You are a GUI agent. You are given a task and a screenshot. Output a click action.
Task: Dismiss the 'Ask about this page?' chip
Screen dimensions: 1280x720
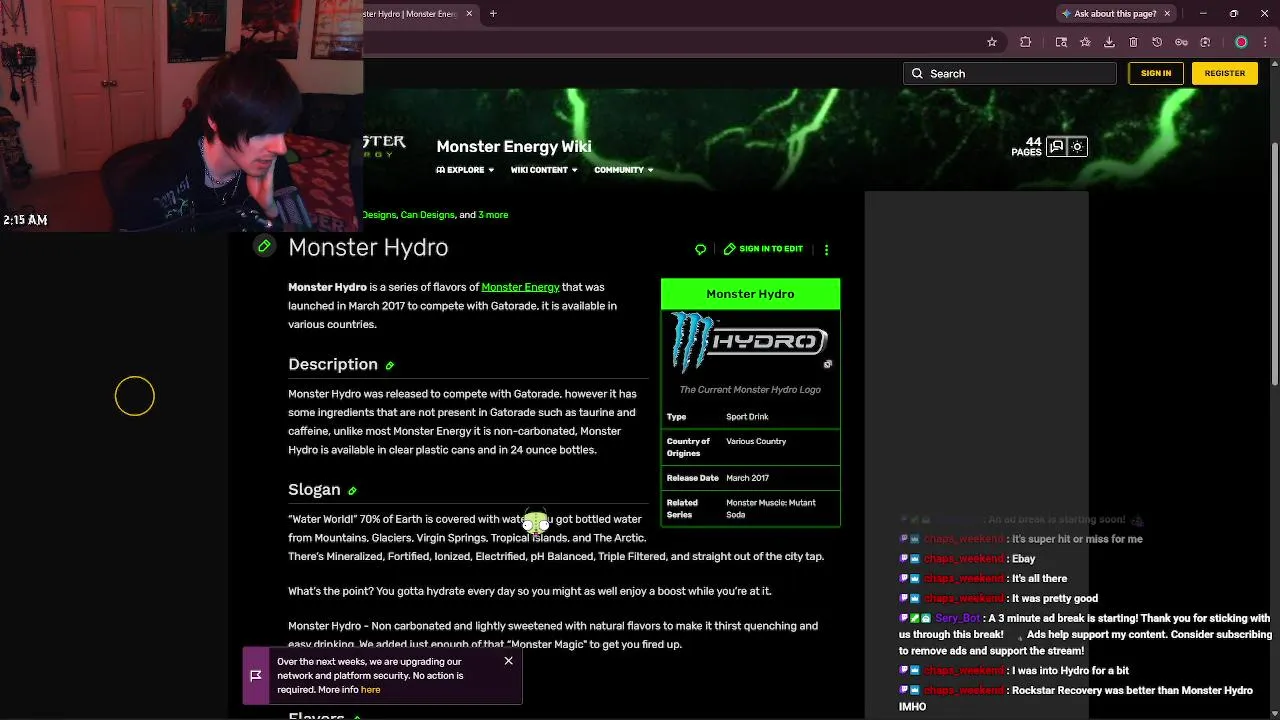point(1166,13)
